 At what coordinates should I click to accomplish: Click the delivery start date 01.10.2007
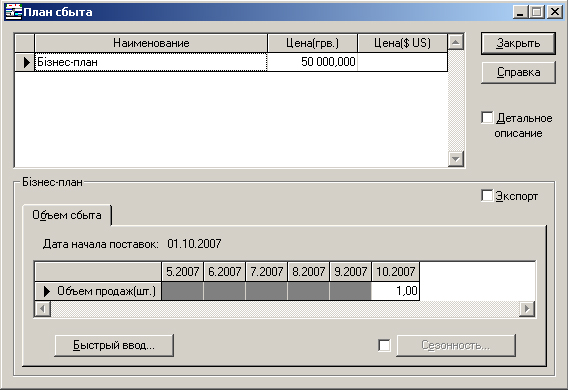(194, 244)
